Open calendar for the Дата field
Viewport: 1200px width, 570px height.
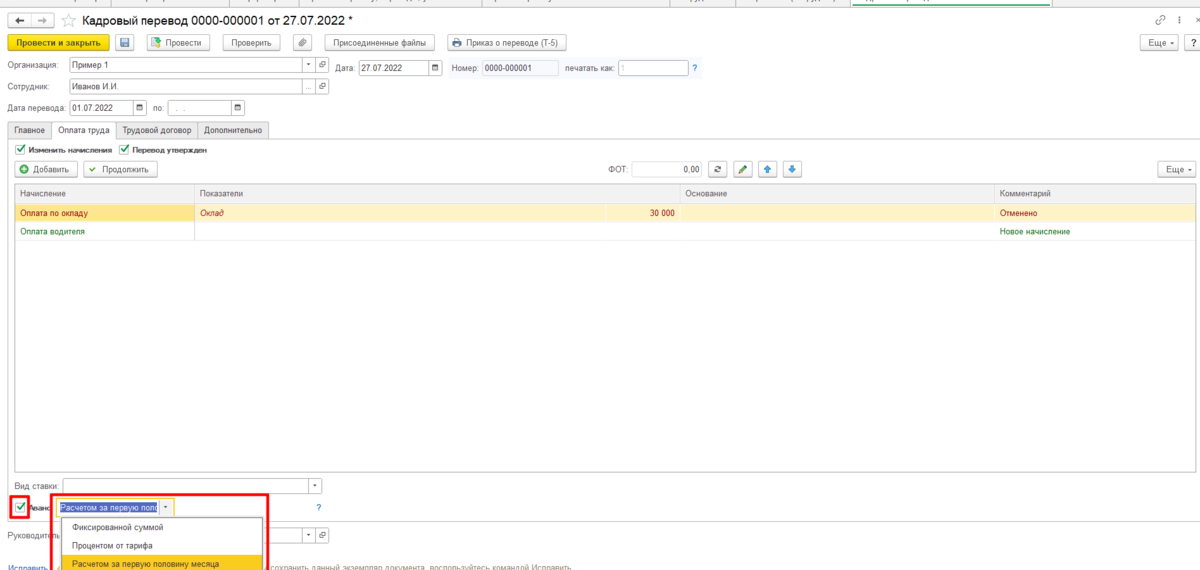435,68
